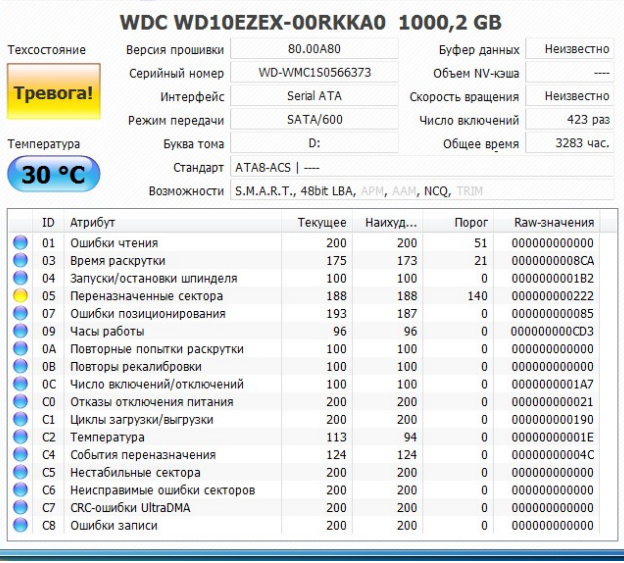The width and height of the screenshot is (624, 563).
Task: Click the blue status icon for Ошибки позиционирования
Action: click(x=20, y=313)
